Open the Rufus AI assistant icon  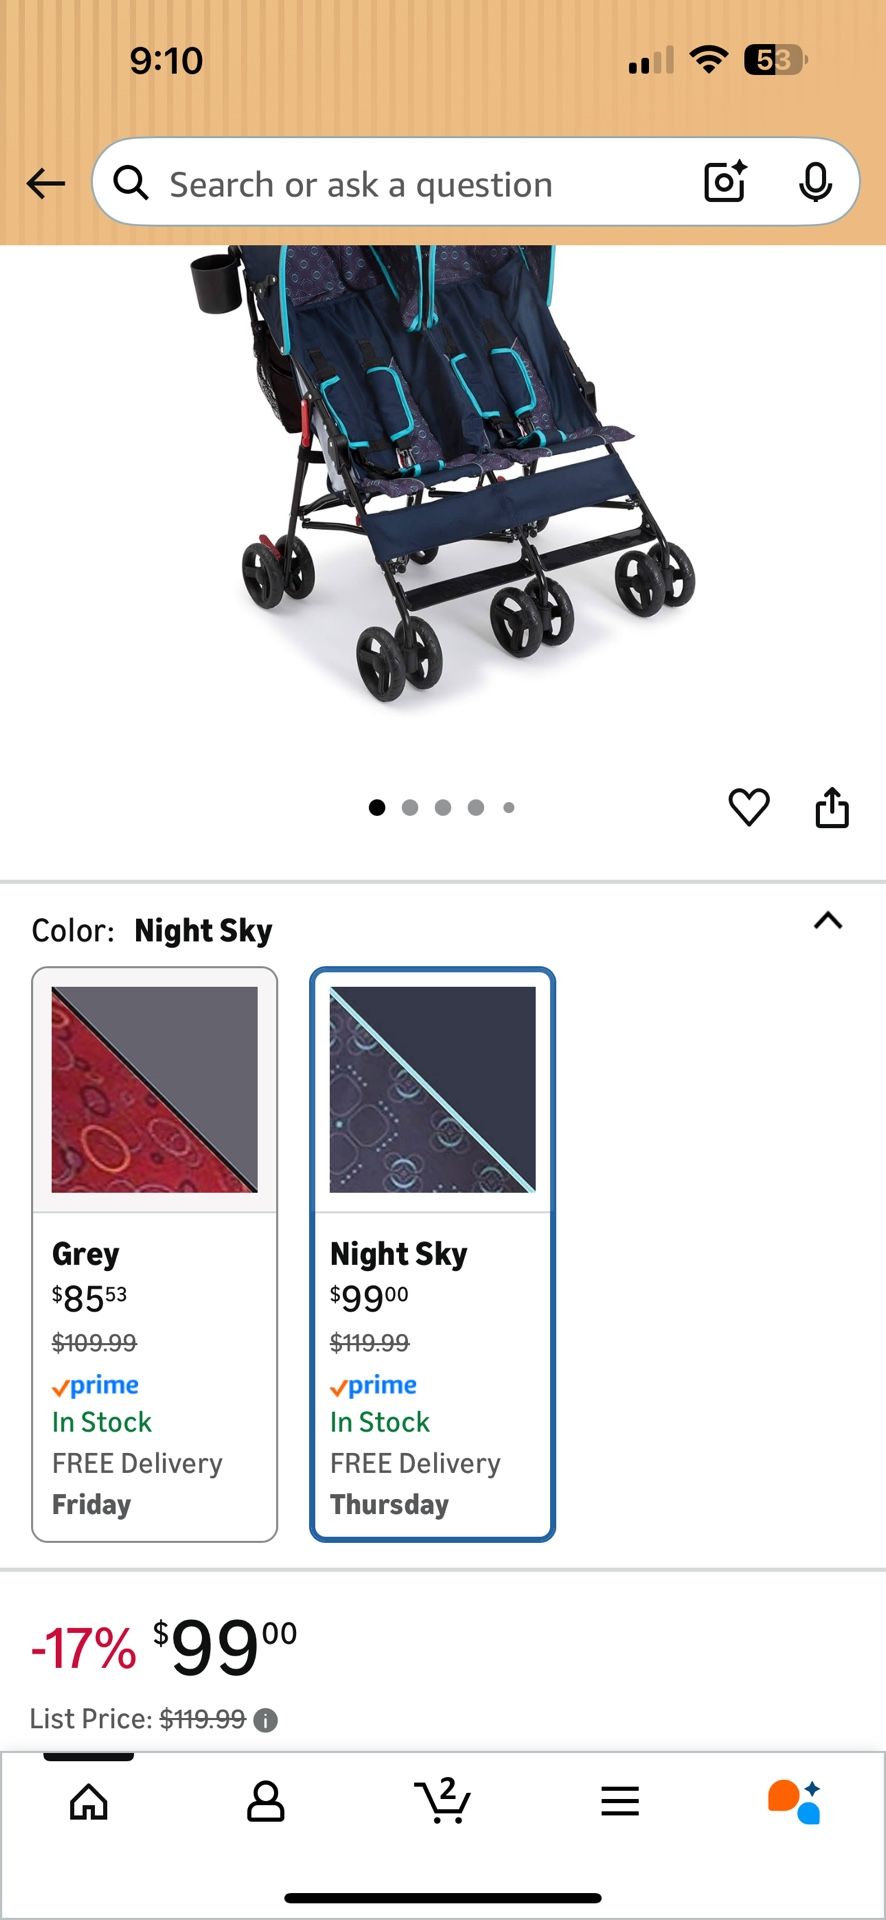pos(795,1802)
